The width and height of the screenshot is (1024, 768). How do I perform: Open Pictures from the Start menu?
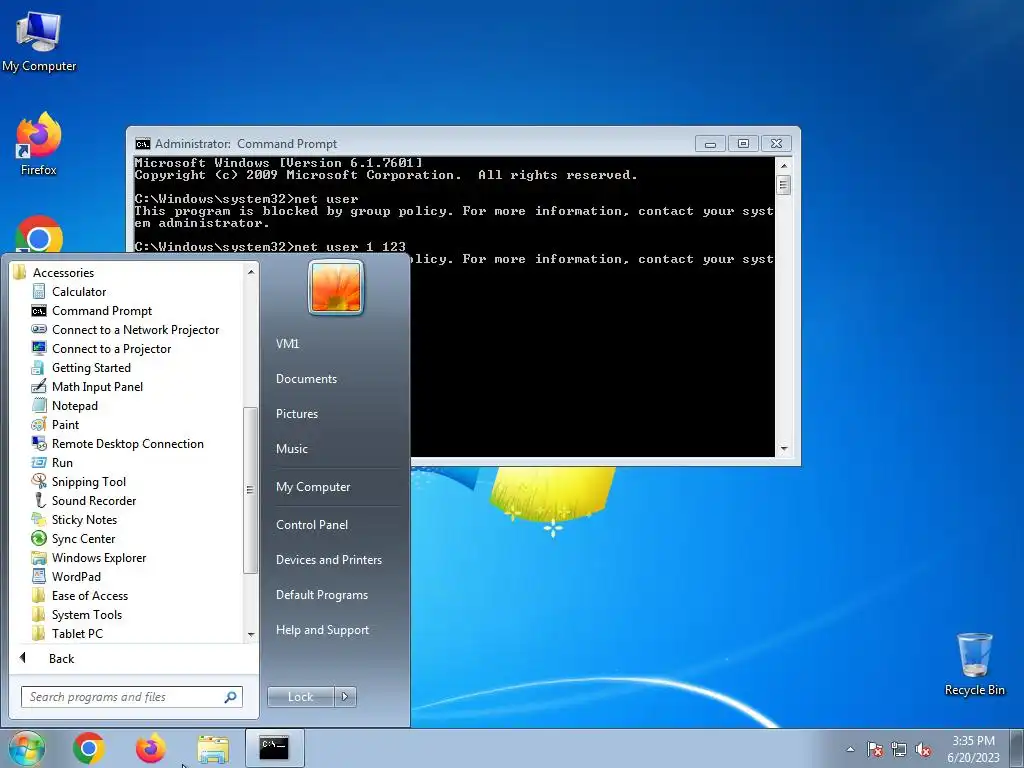click(x=296, y=413)
